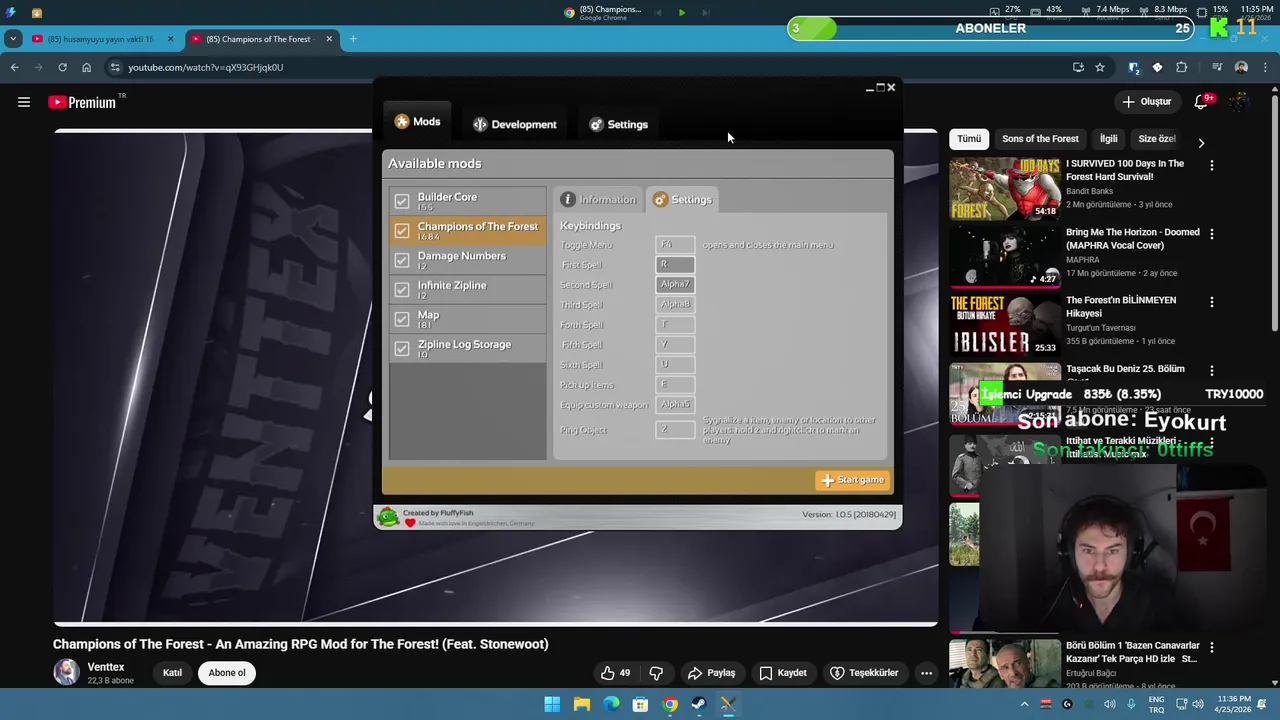The image size is (1280, 720).
Task: Open the YouTube guide hamburger menu
Action: pos(24,102)
